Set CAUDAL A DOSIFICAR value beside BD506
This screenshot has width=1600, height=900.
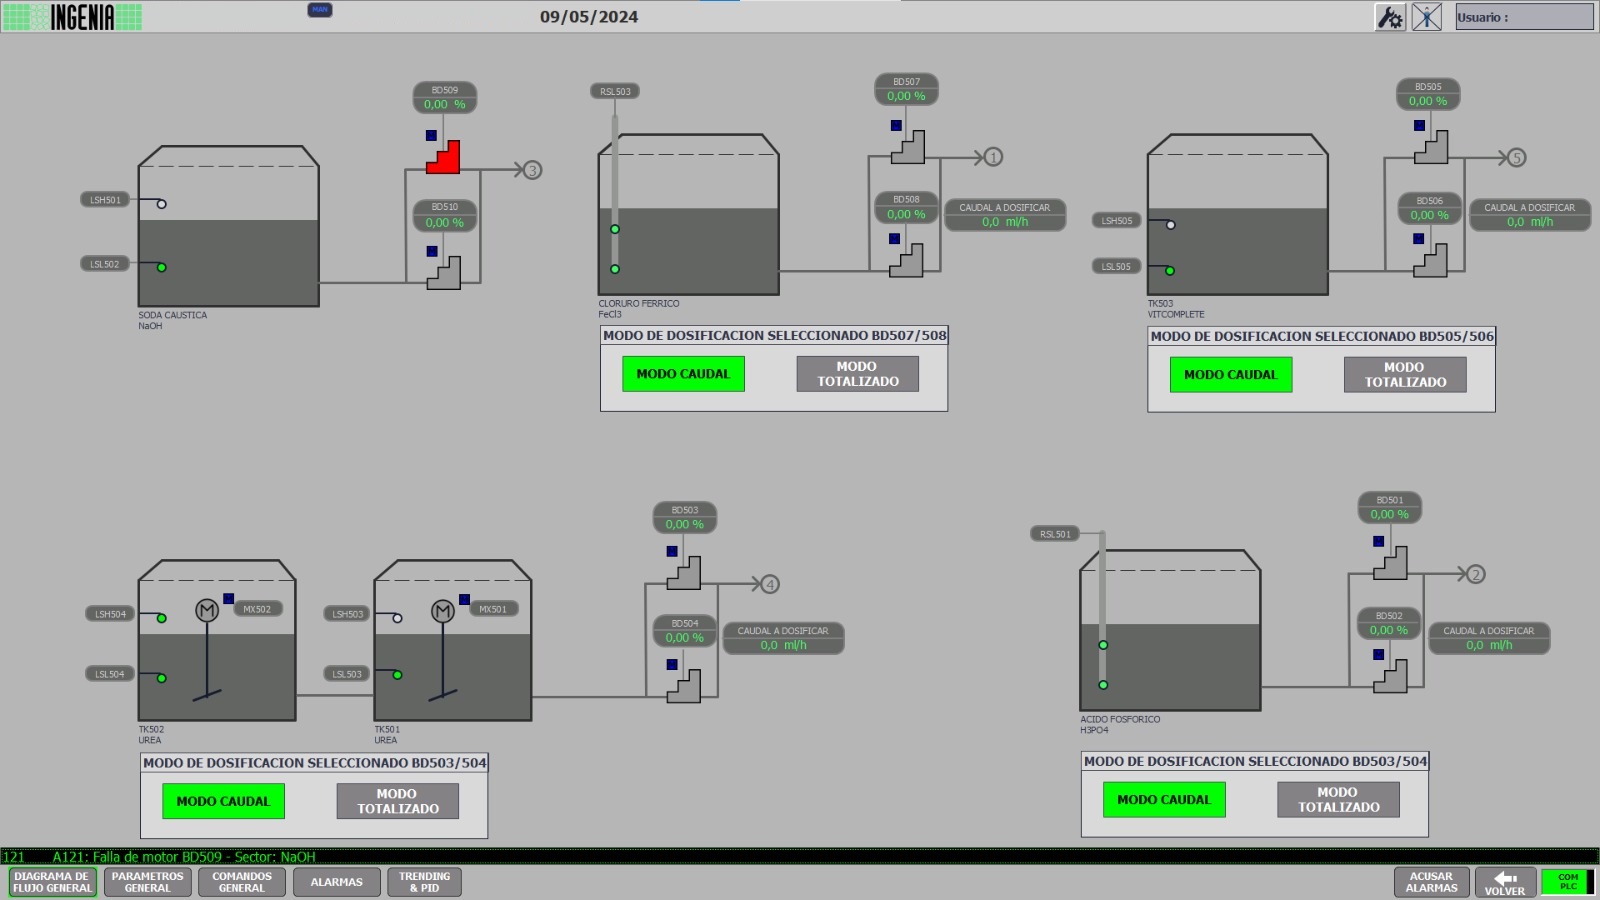pos(1530,222)
